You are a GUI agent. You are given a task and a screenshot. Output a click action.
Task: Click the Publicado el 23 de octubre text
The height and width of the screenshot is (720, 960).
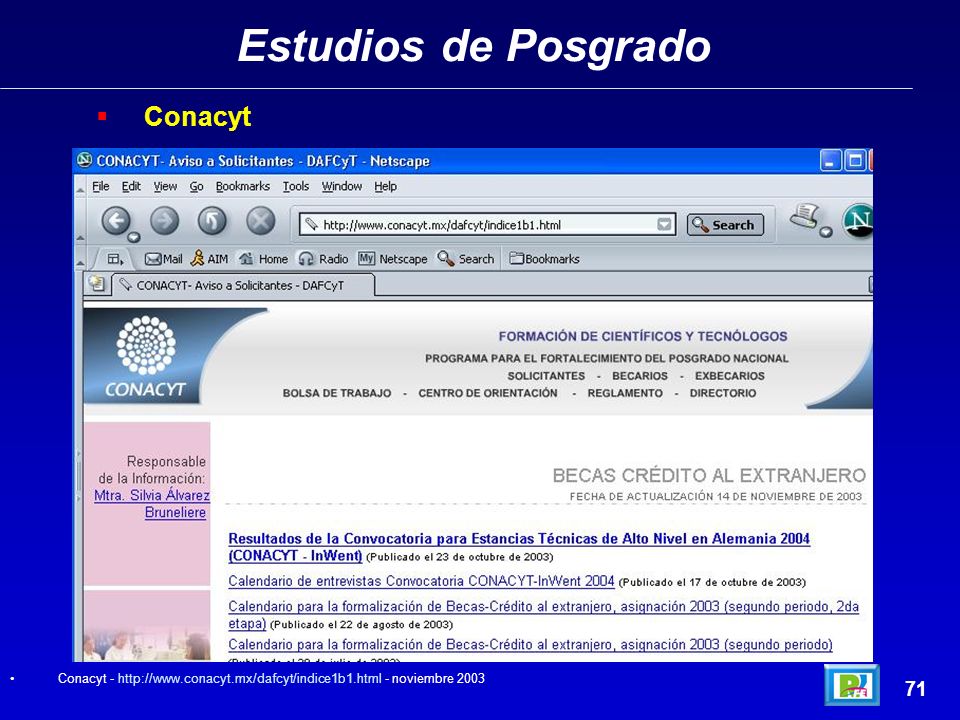(460, 557)
